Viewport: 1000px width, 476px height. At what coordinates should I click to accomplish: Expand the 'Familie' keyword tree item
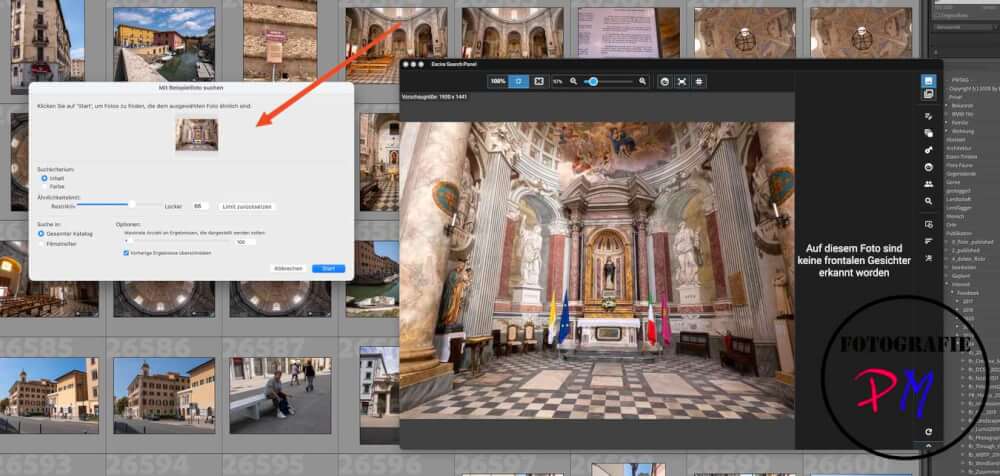tap(946, 121)
